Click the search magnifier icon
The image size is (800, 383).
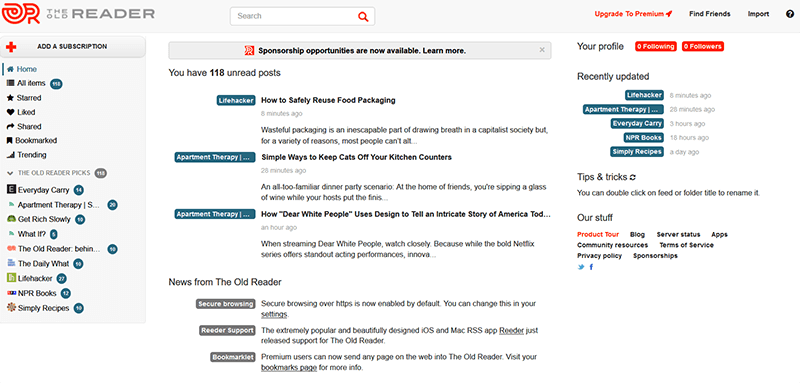363,16
